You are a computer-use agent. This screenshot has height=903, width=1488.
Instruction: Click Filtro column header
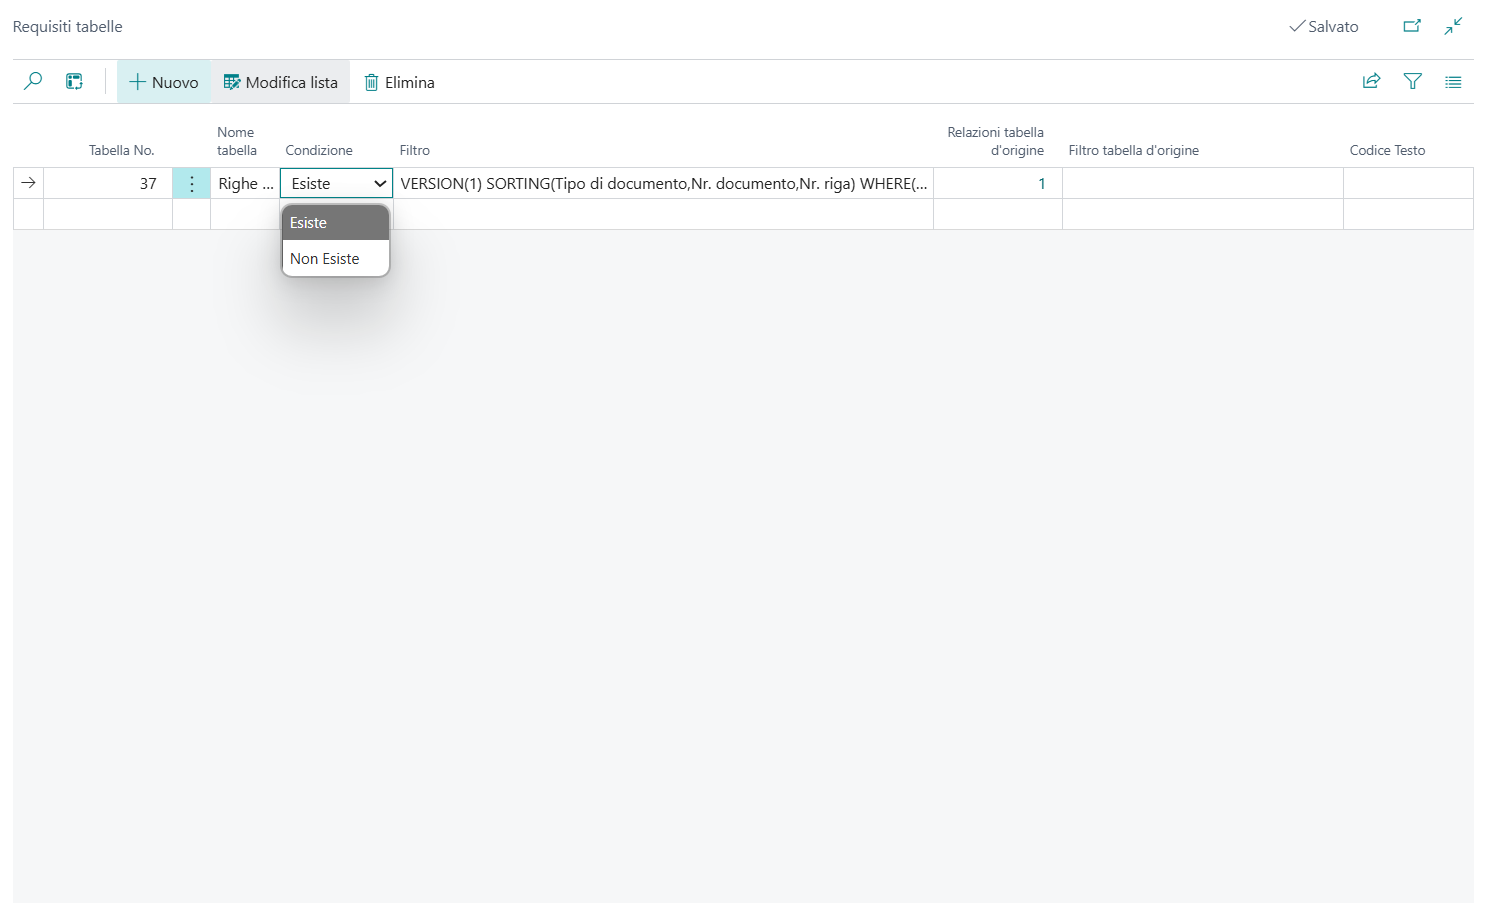click(x=415, y=150)
